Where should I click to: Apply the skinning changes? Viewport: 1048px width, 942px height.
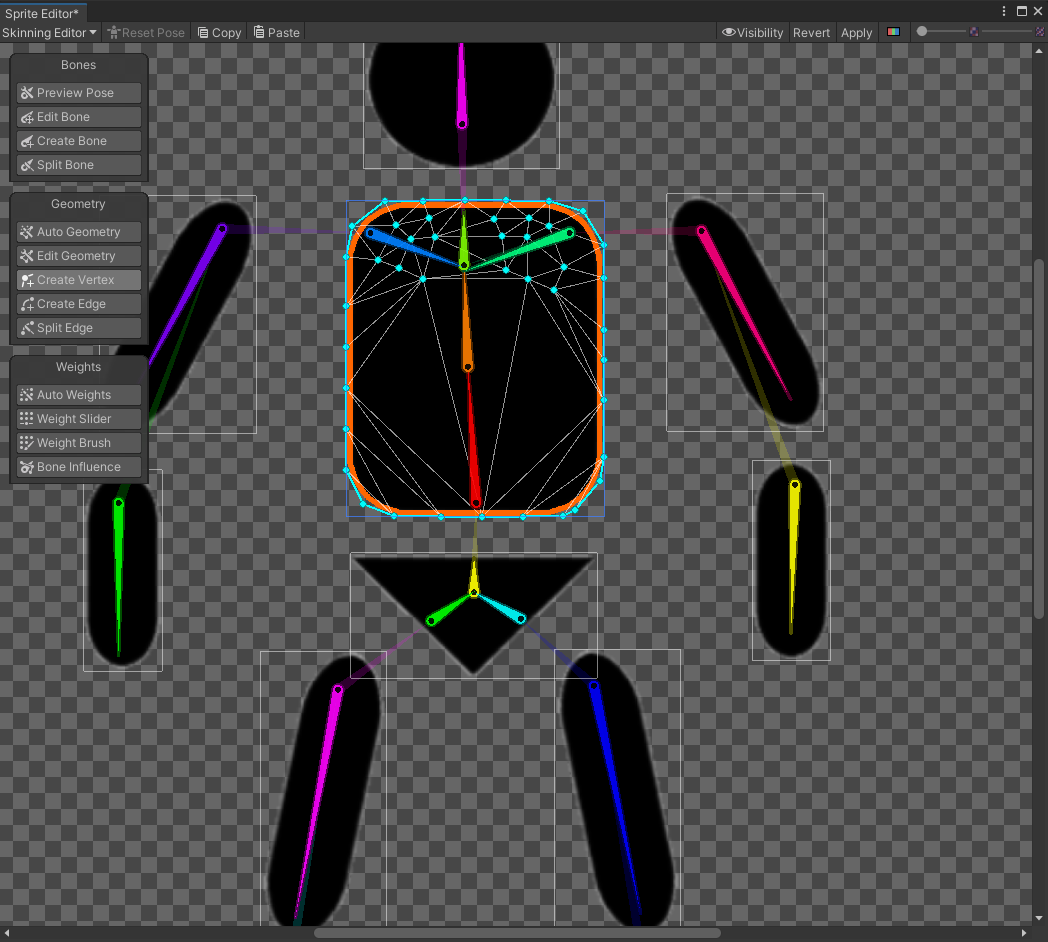pyautogui.click(x=856, y=32)
